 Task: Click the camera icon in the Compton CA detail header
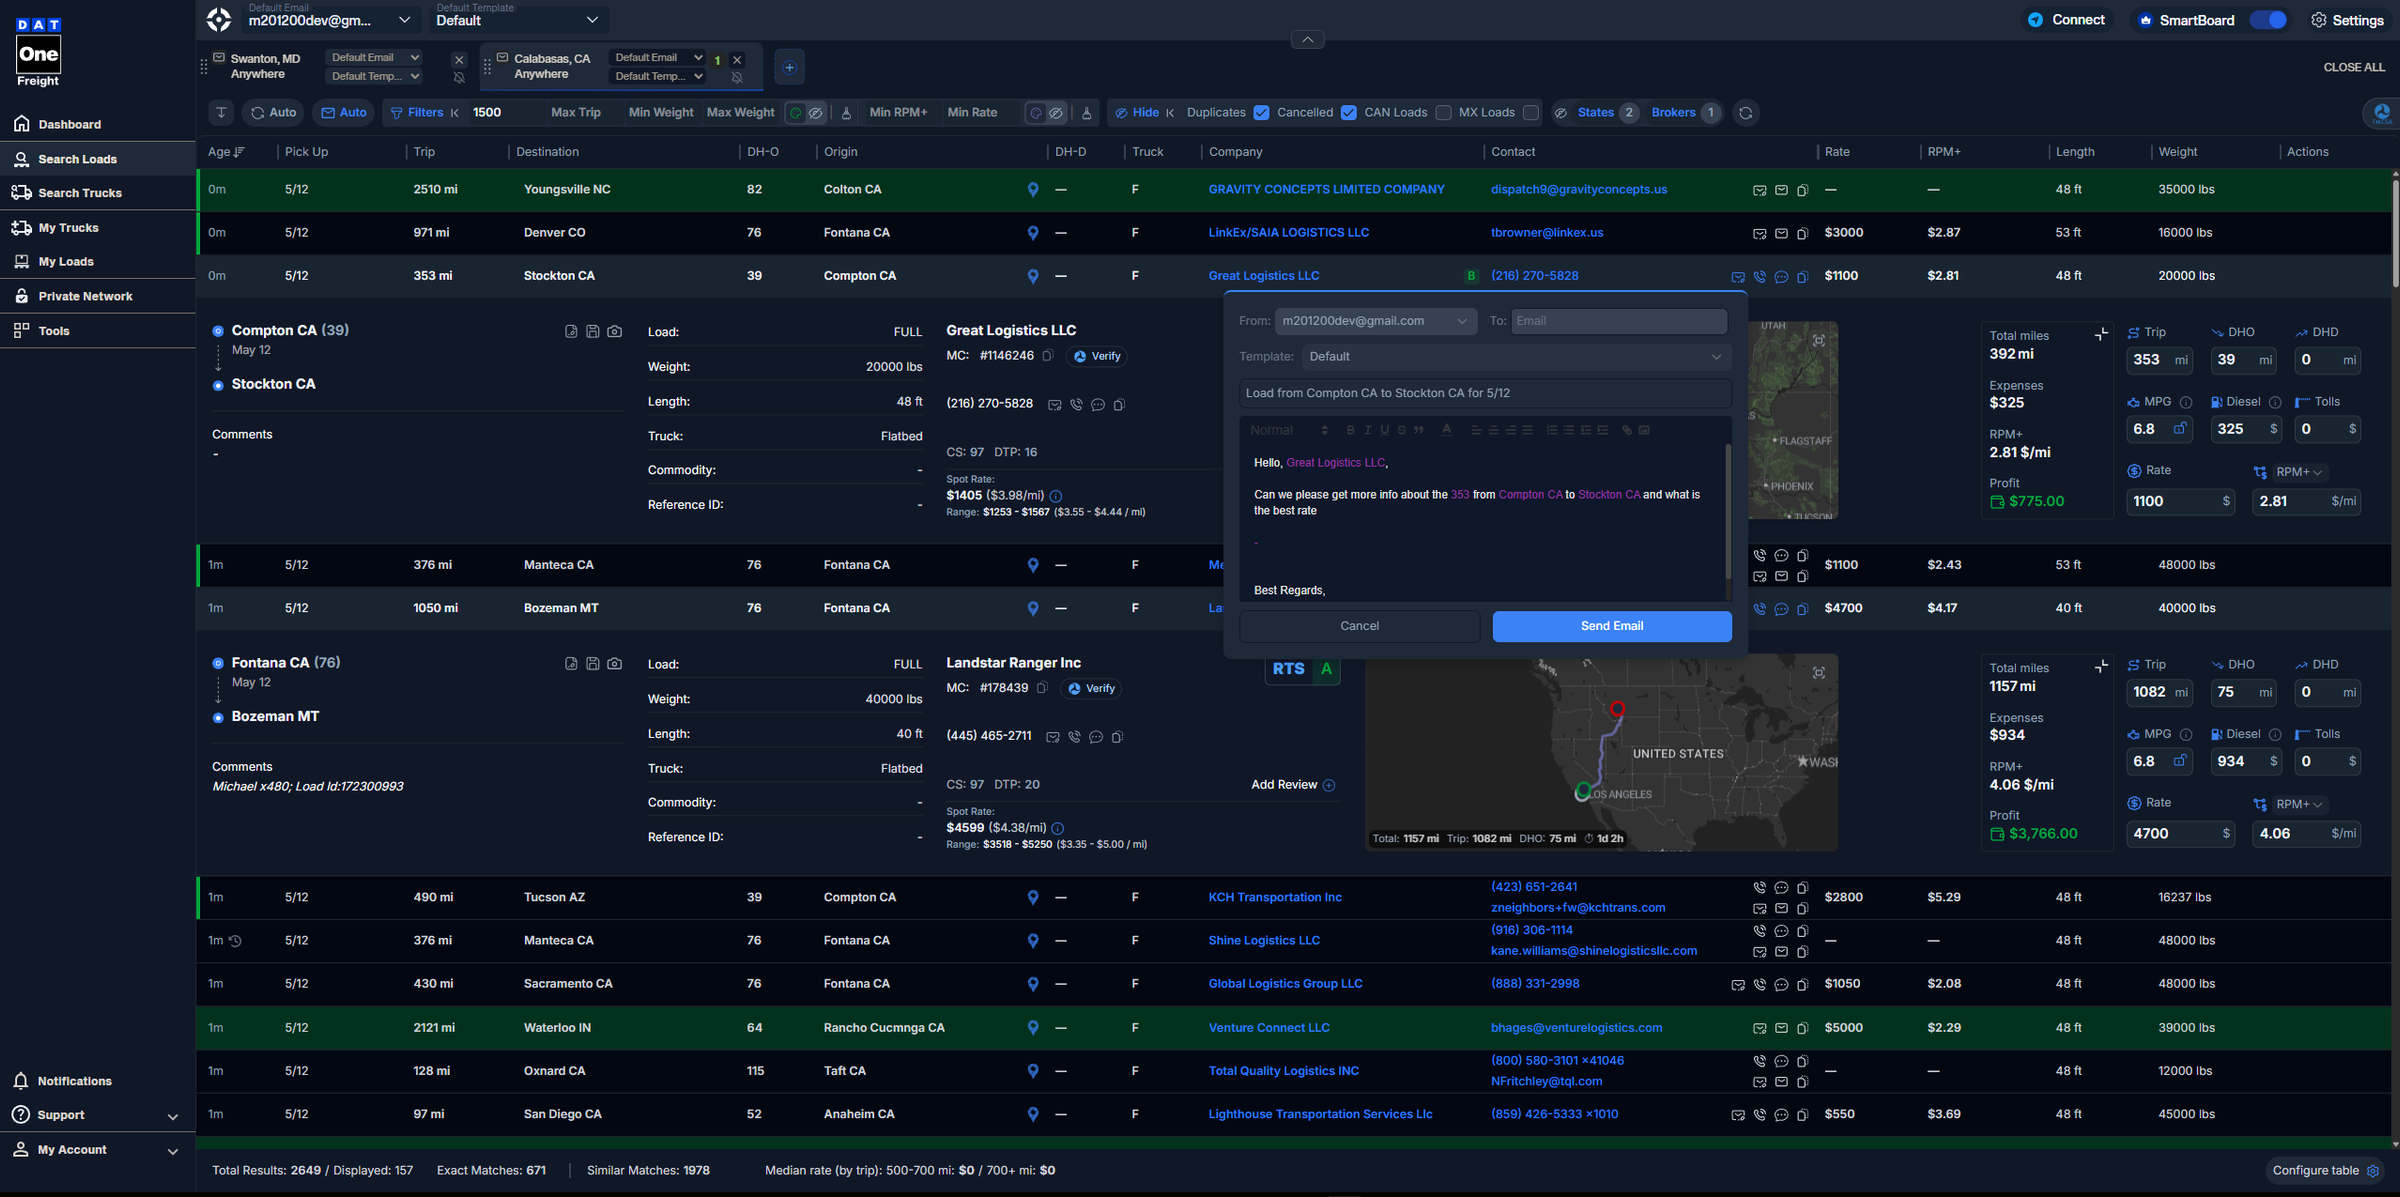(614, 332)
